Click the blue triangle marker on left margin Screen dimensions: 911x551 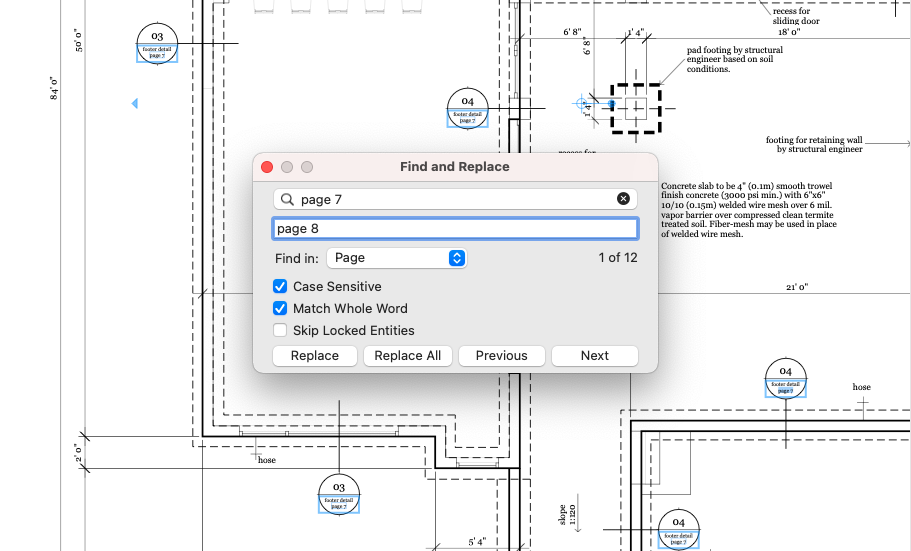(x=135, y=103)
